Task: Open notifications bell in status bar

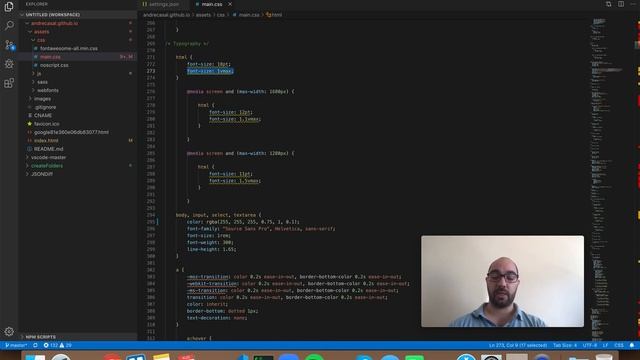Action: pos(632,345)
